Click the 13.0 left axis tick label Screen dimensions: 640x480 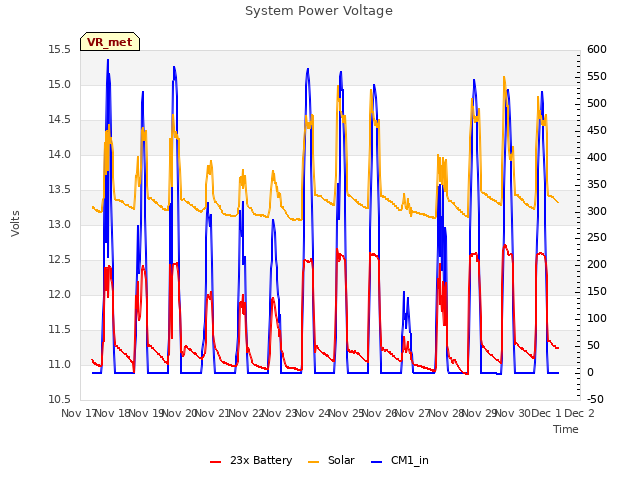coord(60,224)
